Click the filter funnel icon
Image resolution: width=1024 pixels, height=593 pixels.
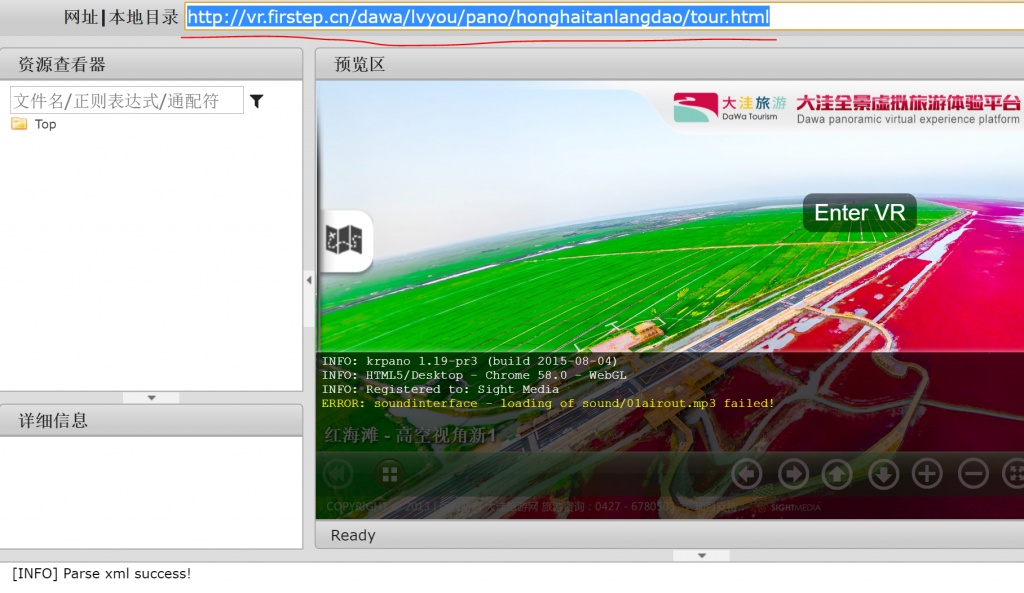(256, 101)
